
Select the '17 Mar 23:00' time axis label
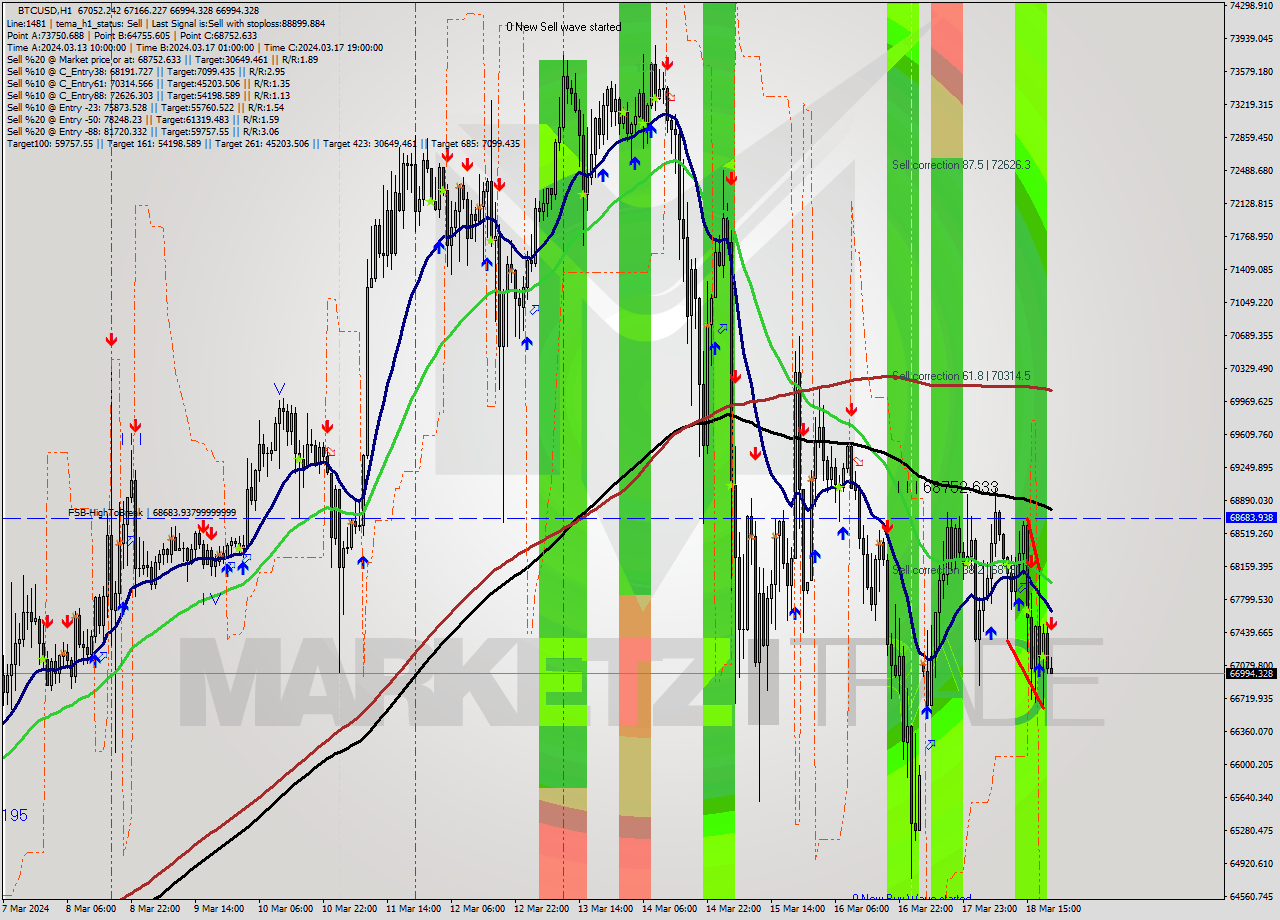point(989,909)
